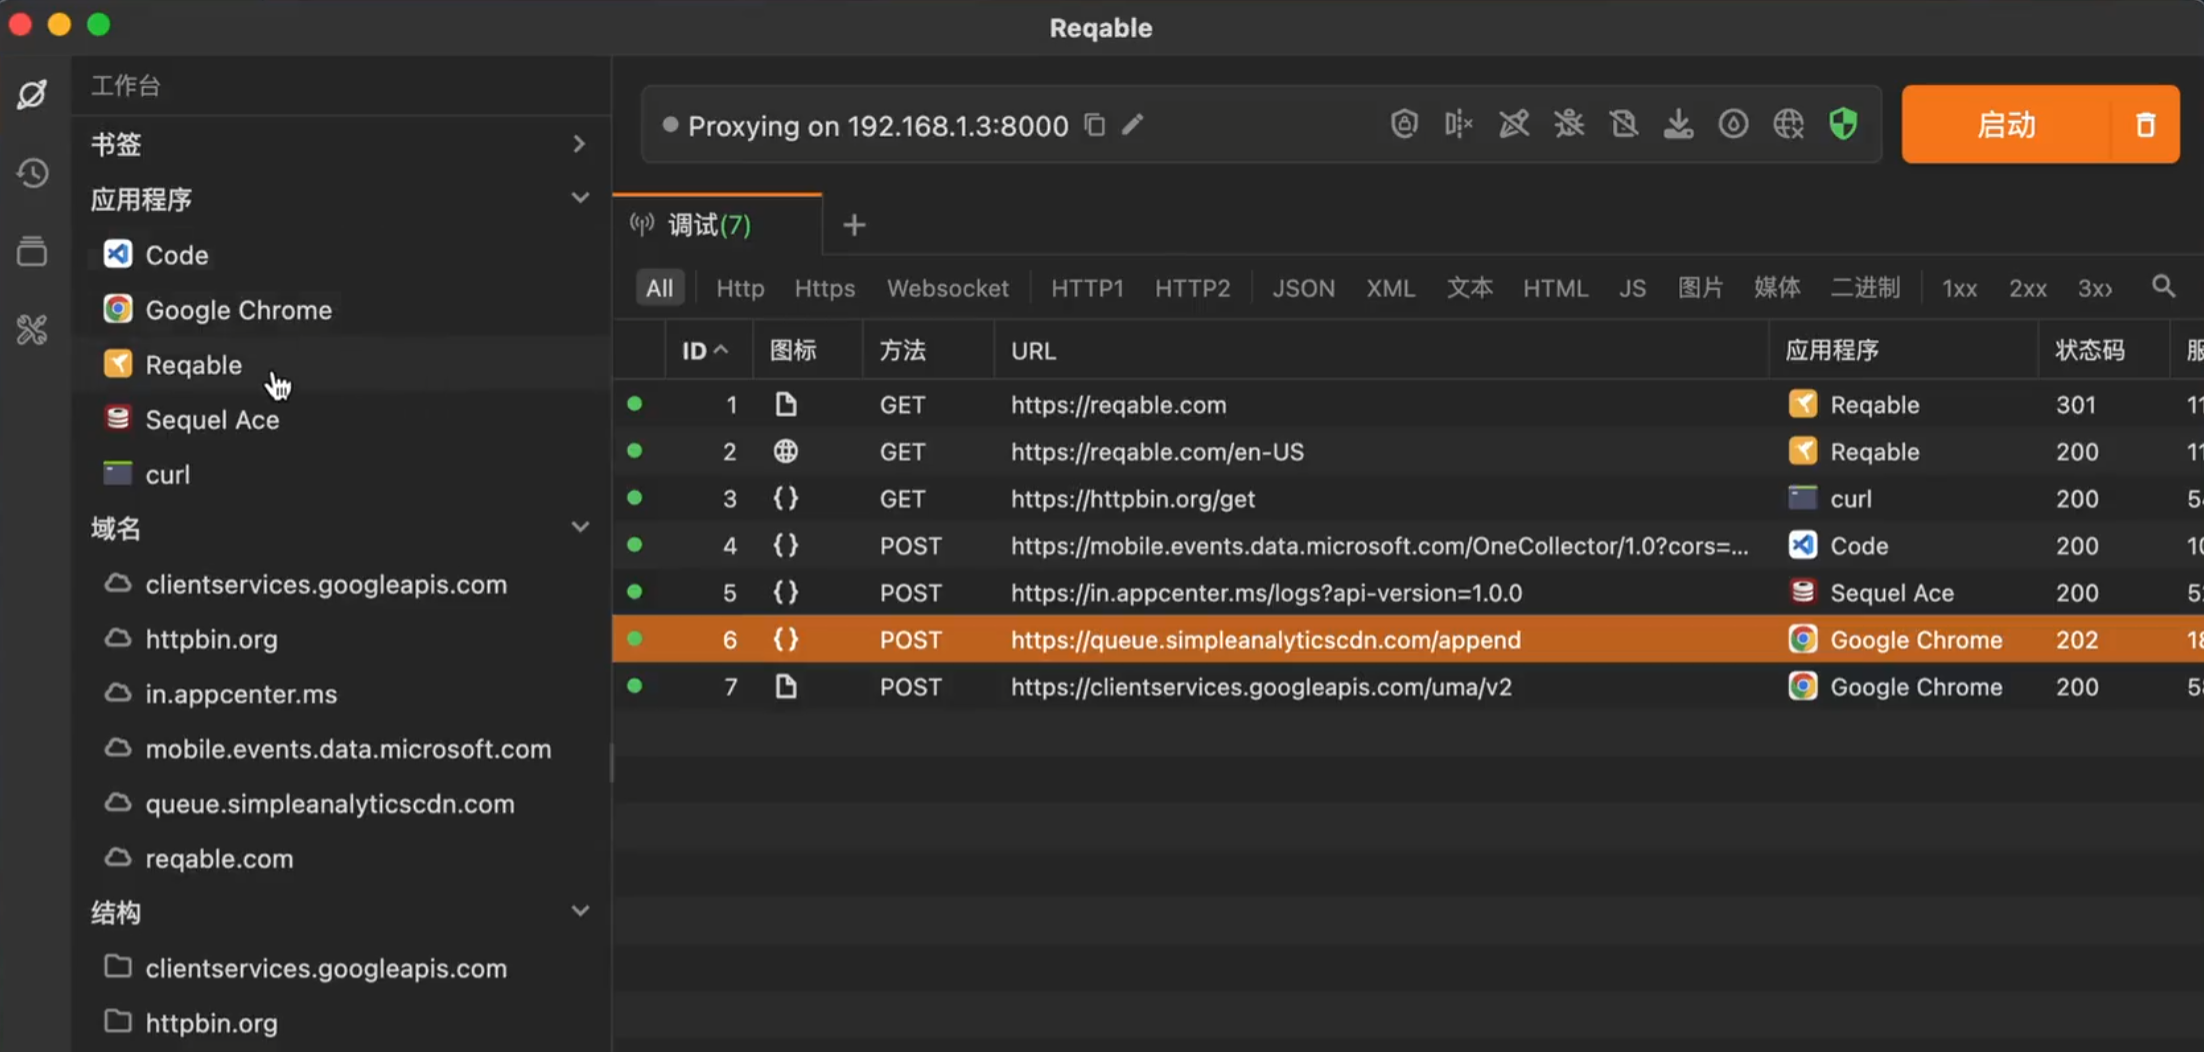Image resolution: width=2204 pixels, height=1052 pixels.
Task: Click the Google Chrome icon in sidebar
Action: [x=118, y=309]
